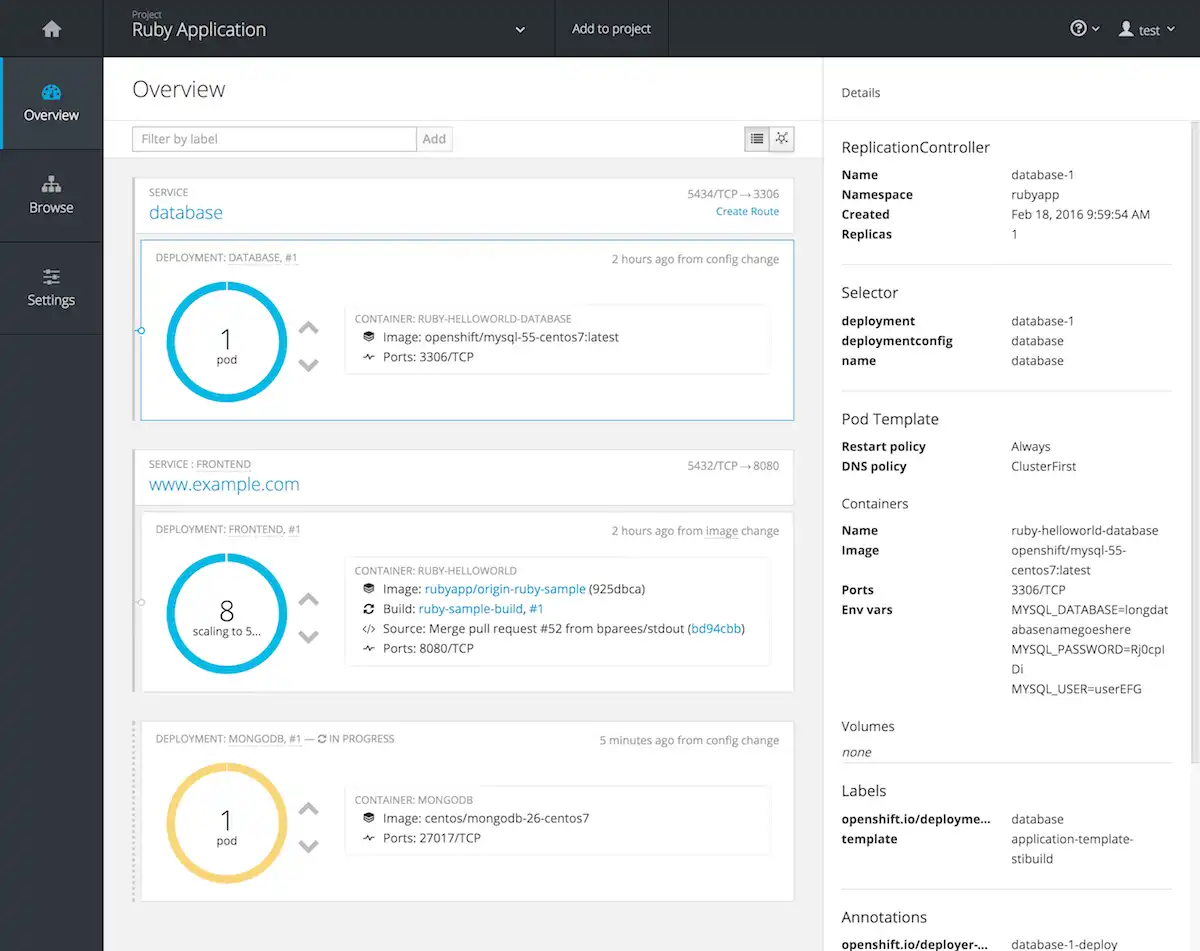Scale up the database deployment pods
Viewport: 1200px width, 951px height.
(309, 328)
